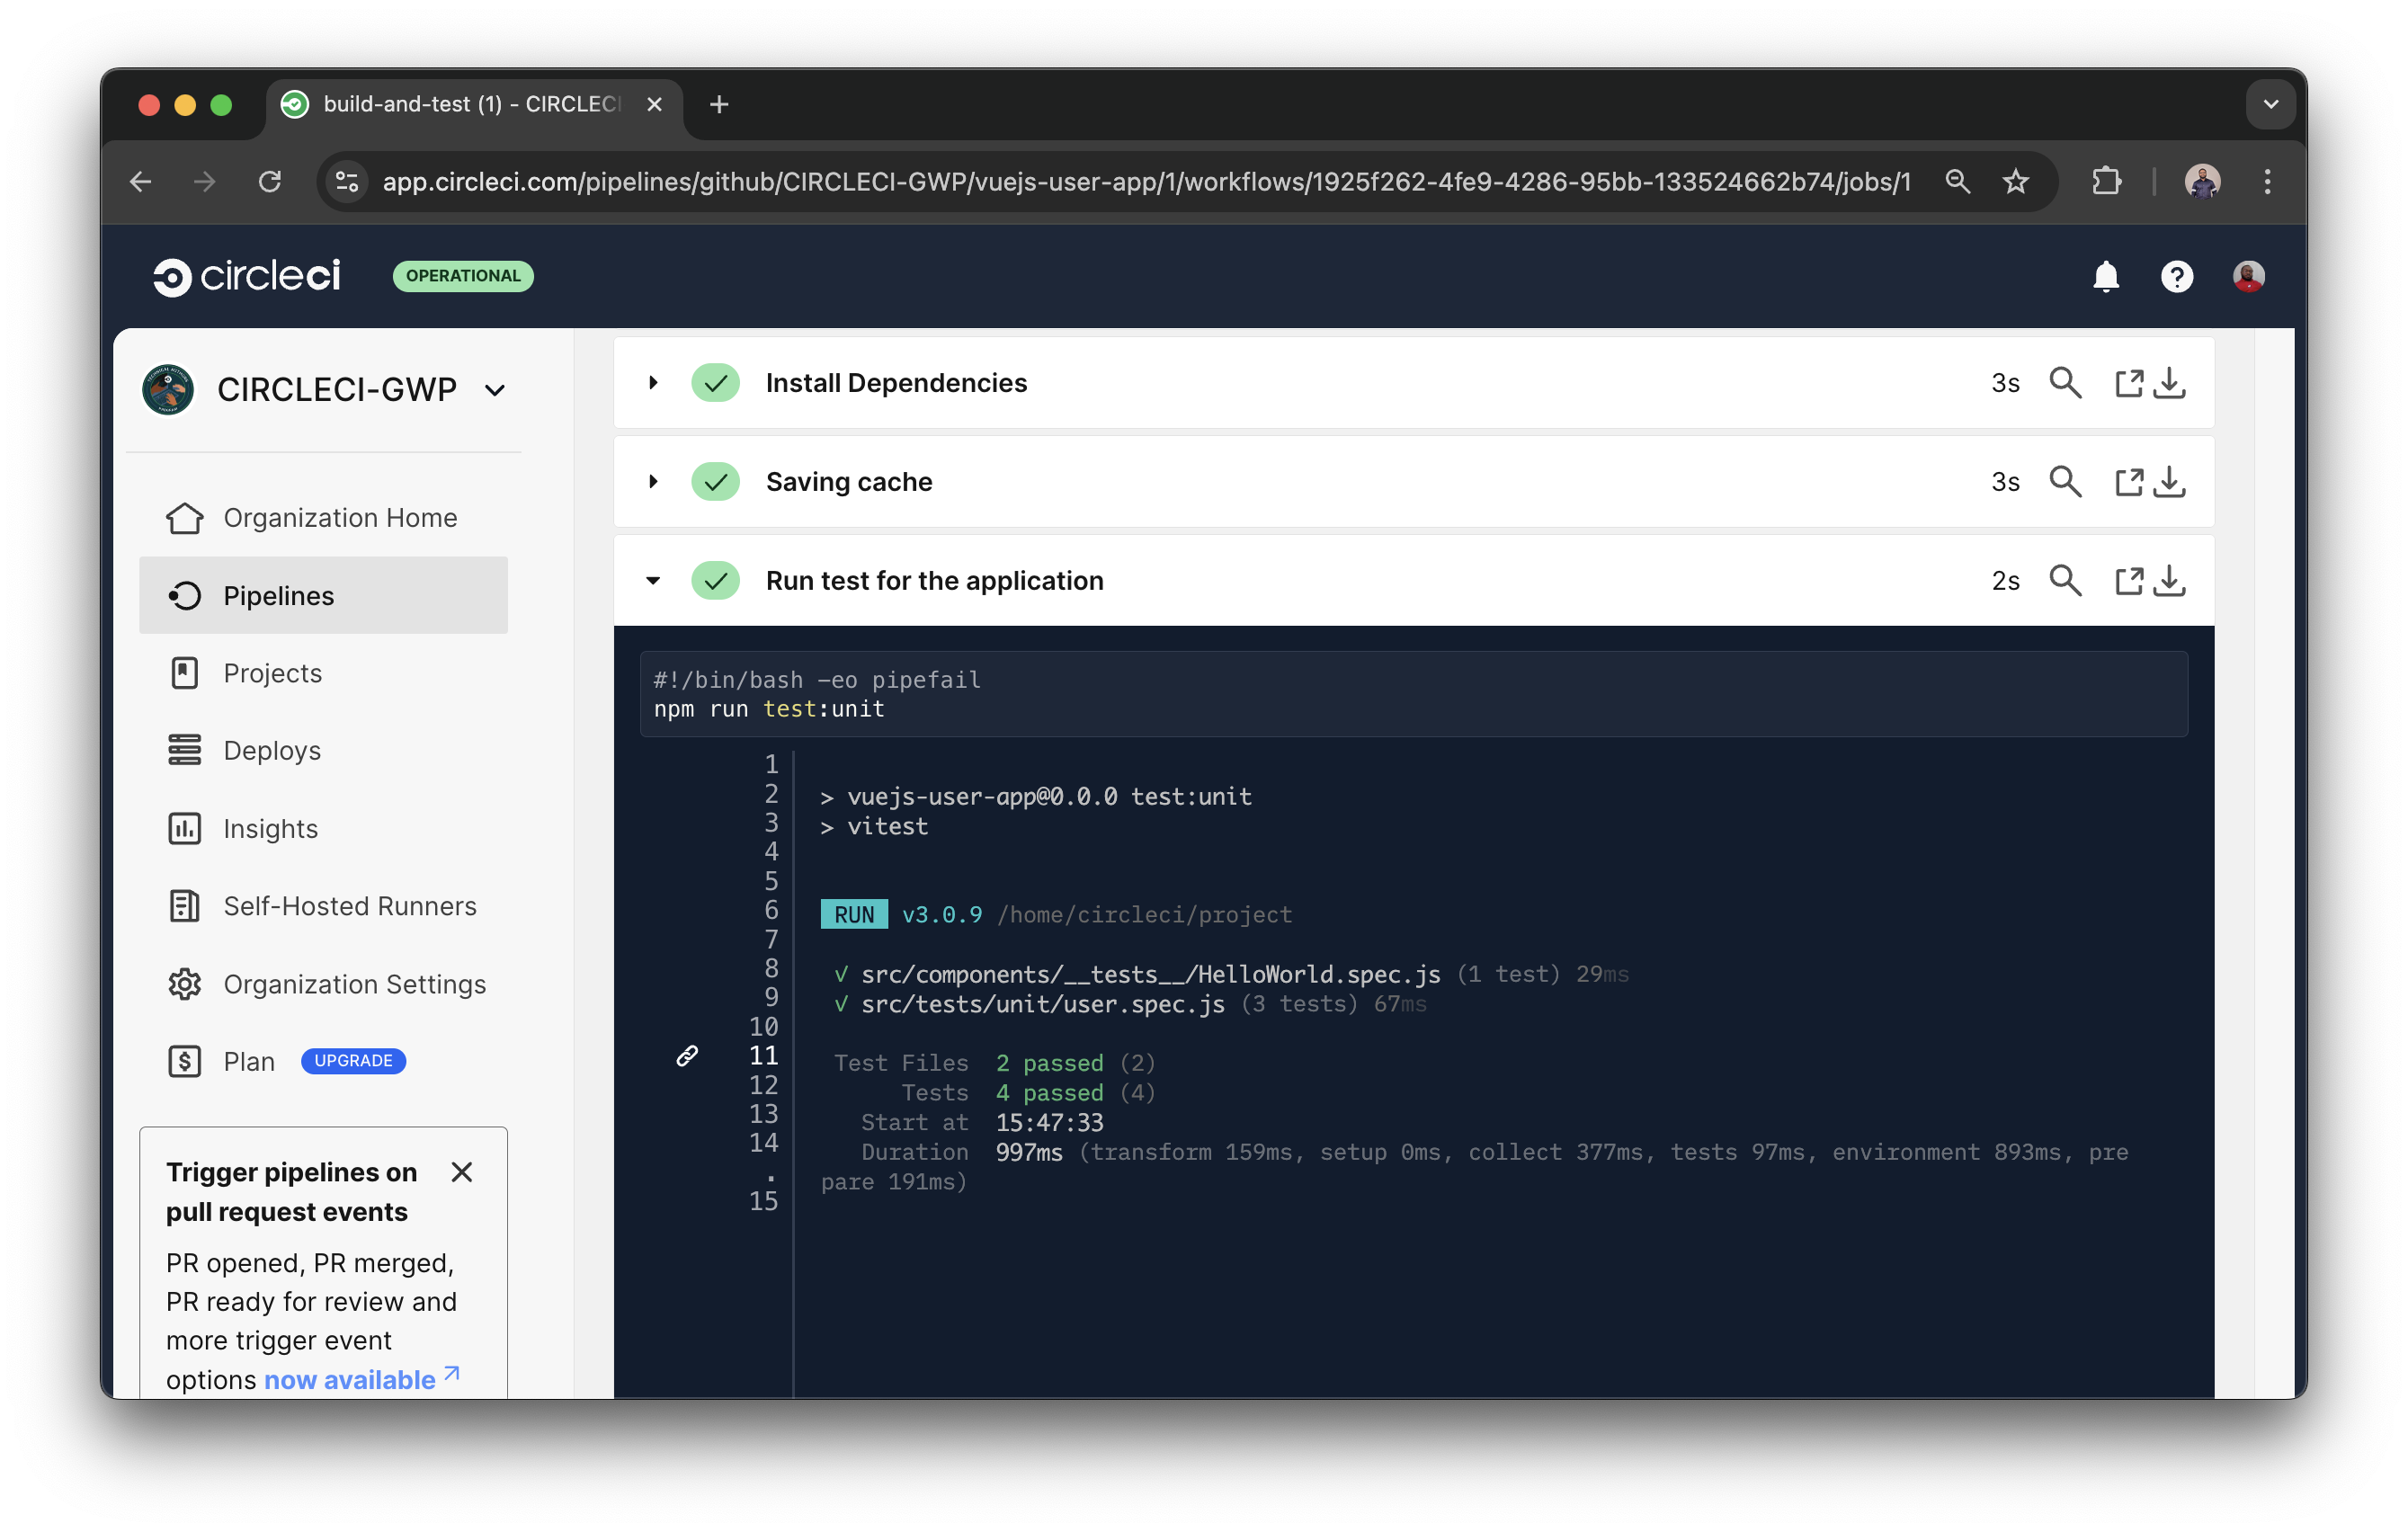Expand the Install Dependencies step
The width and height of the screenshot is (2408, 1532).
pyautogui.click(x=654, y=382)
